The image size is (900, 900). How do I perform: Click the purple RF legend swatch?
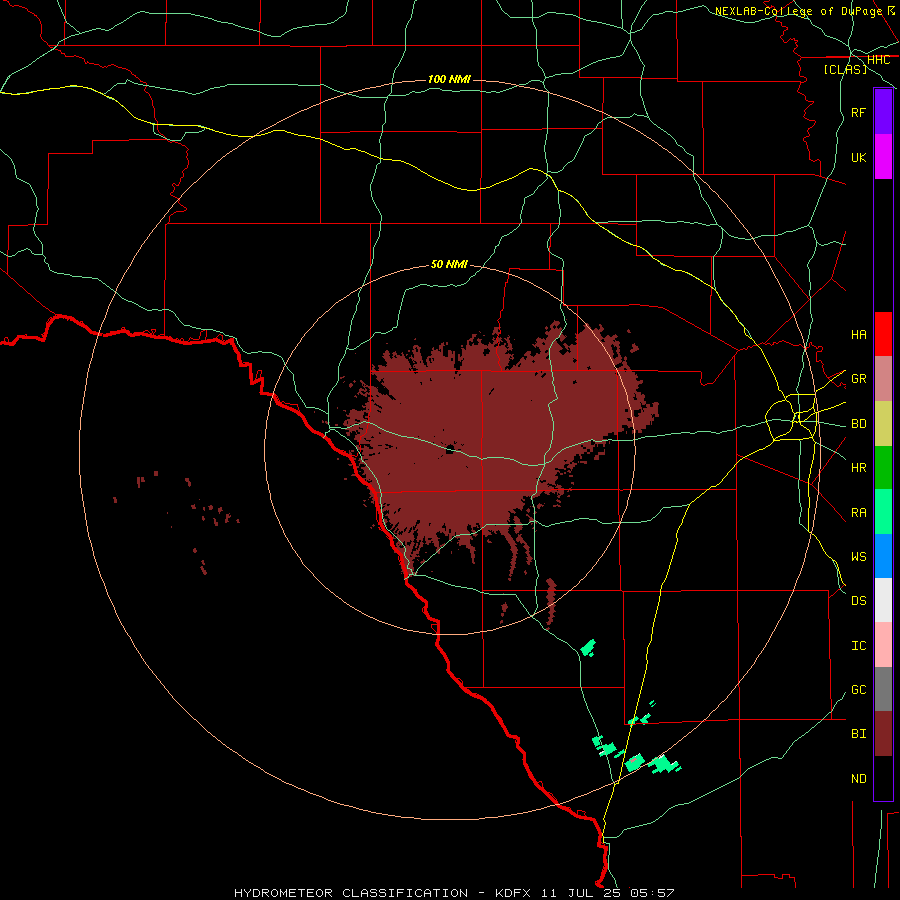pos(883,112)
